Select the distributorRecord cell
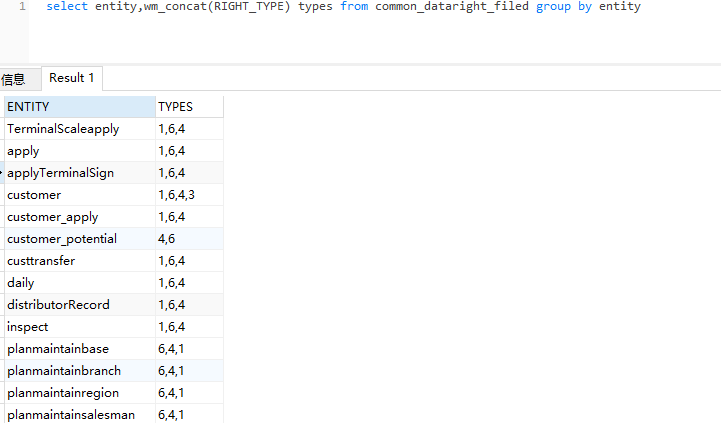The image size is (721, 423). click(x=80, y=305)
